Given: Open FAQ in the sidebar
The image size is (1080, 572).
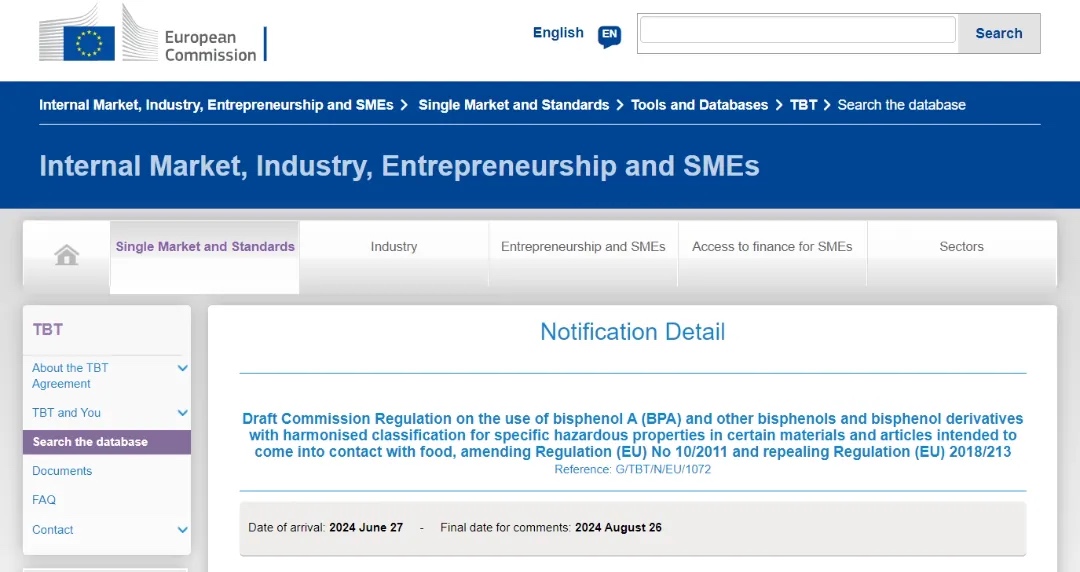Looking at the screenshot, I should (44, 500).
